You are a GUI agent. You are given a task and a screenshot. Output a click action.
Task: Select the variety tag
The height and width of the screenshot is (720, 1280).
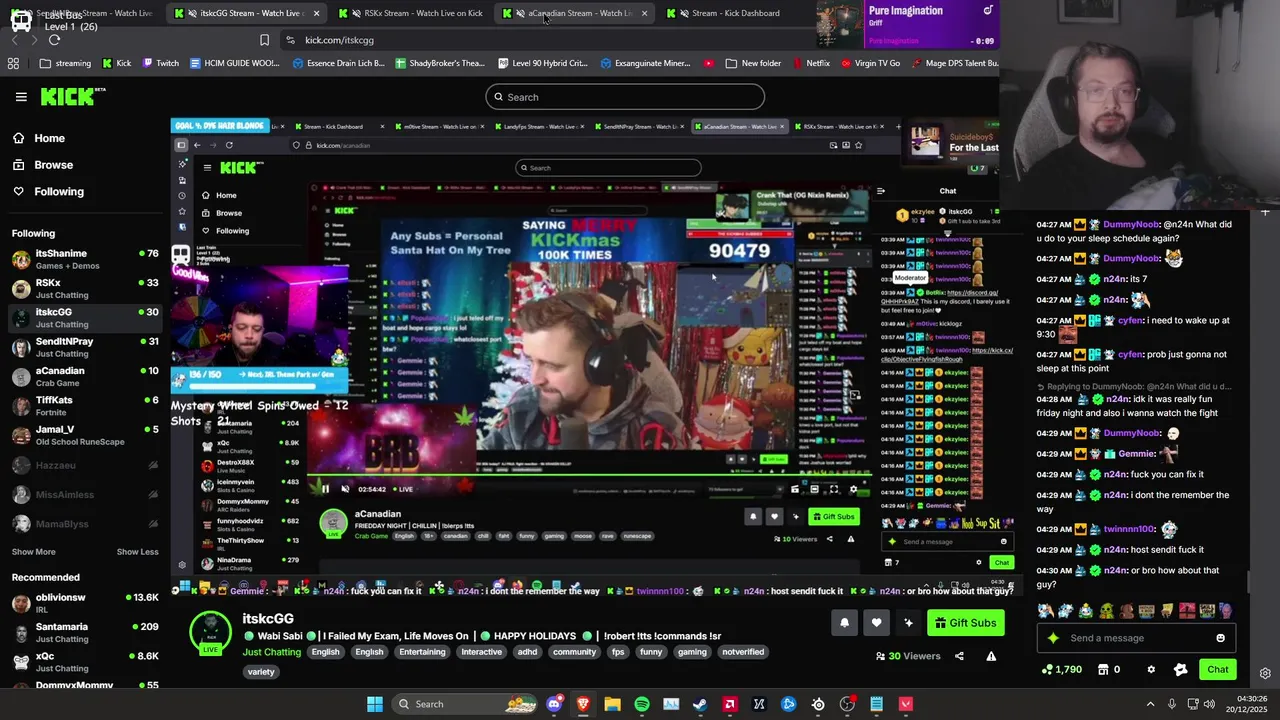261,672
